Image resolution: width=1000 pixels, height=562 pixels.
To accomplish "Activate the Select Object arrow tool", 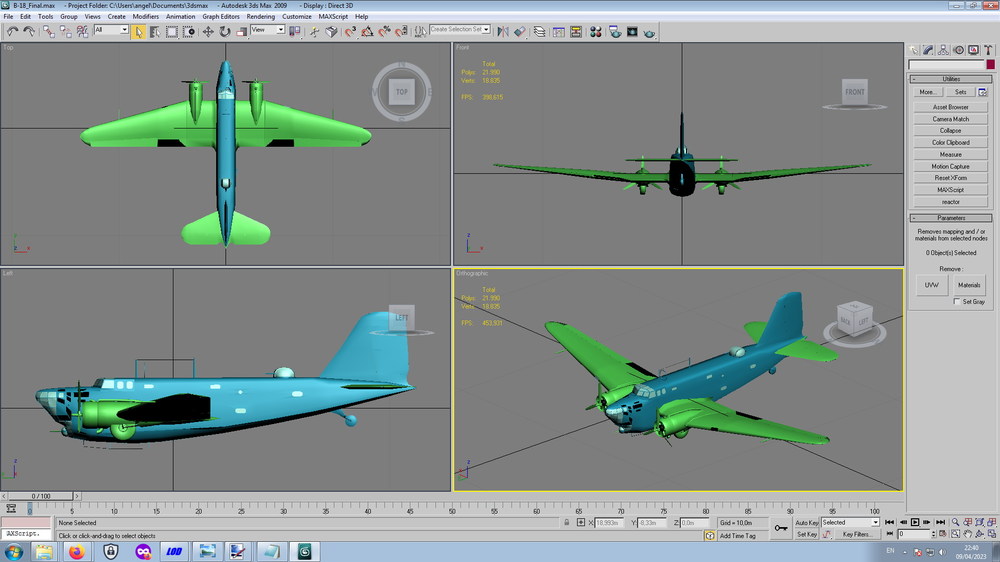I will coord(138,31).
